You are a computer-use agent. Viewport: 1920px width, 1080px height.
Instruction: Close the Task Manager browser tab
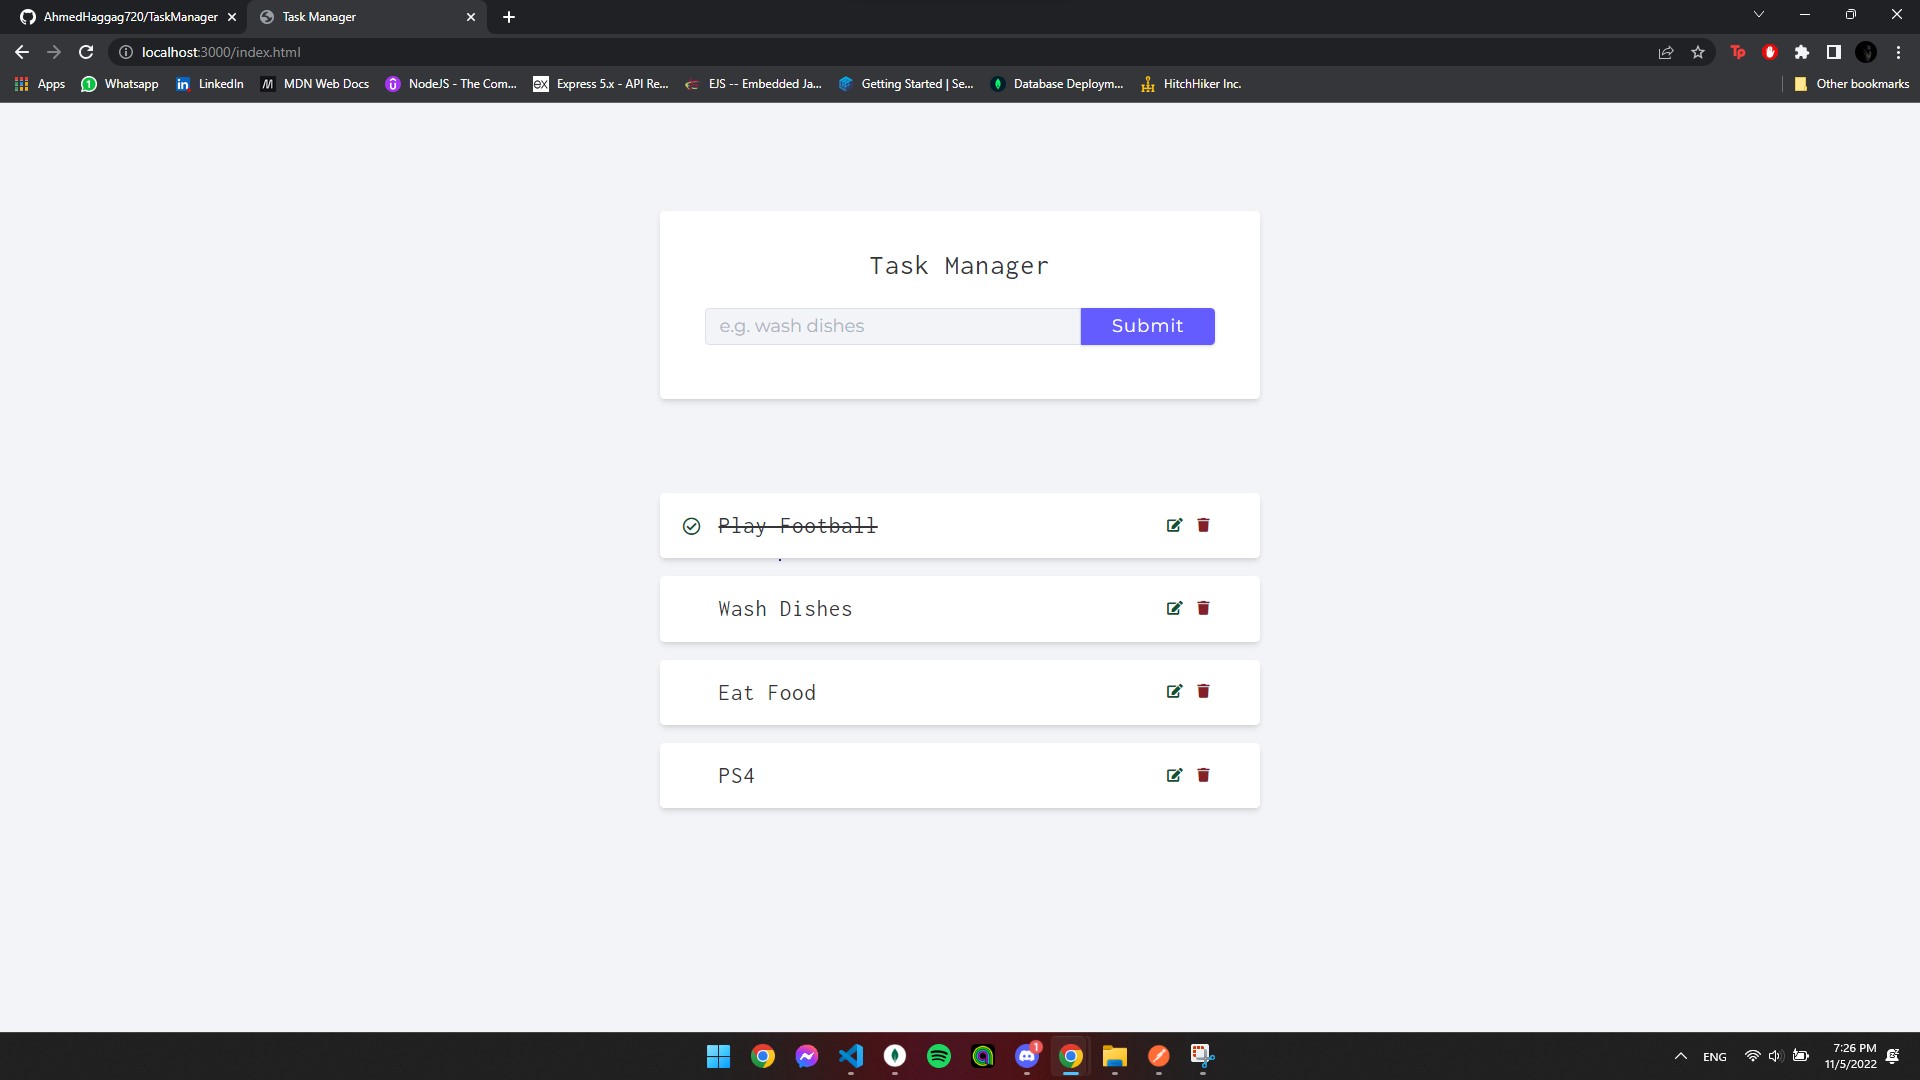tap(471, 17)
